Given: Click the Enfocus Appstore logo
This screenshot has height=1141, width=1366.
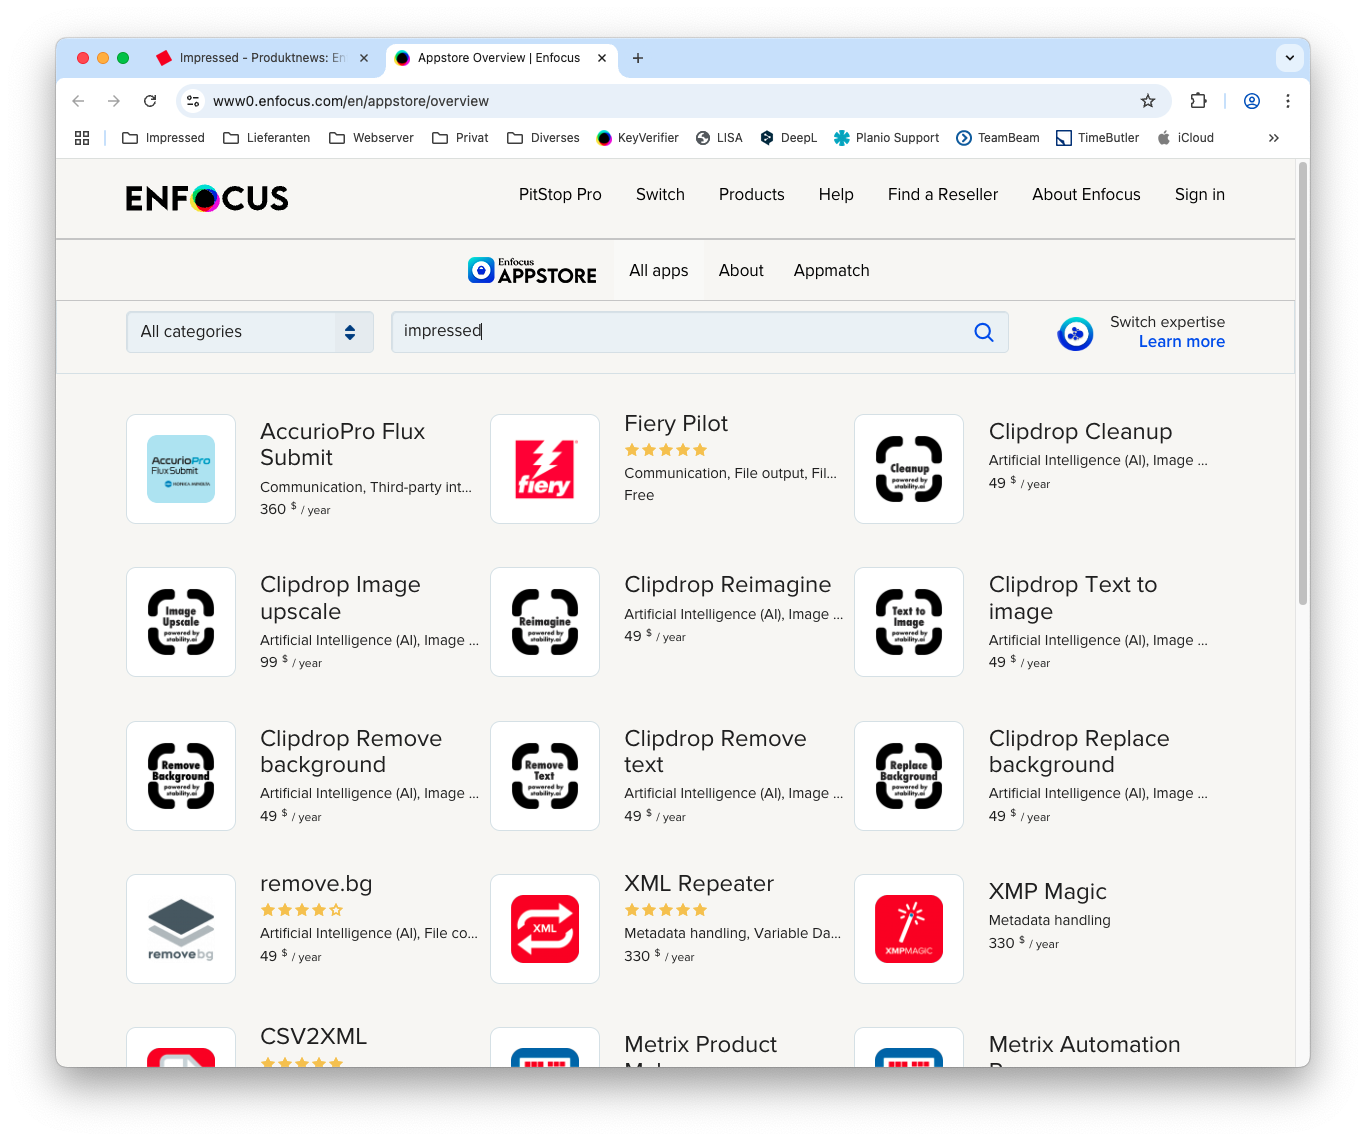Looking at the screenshot, I should tap(532, 269).
